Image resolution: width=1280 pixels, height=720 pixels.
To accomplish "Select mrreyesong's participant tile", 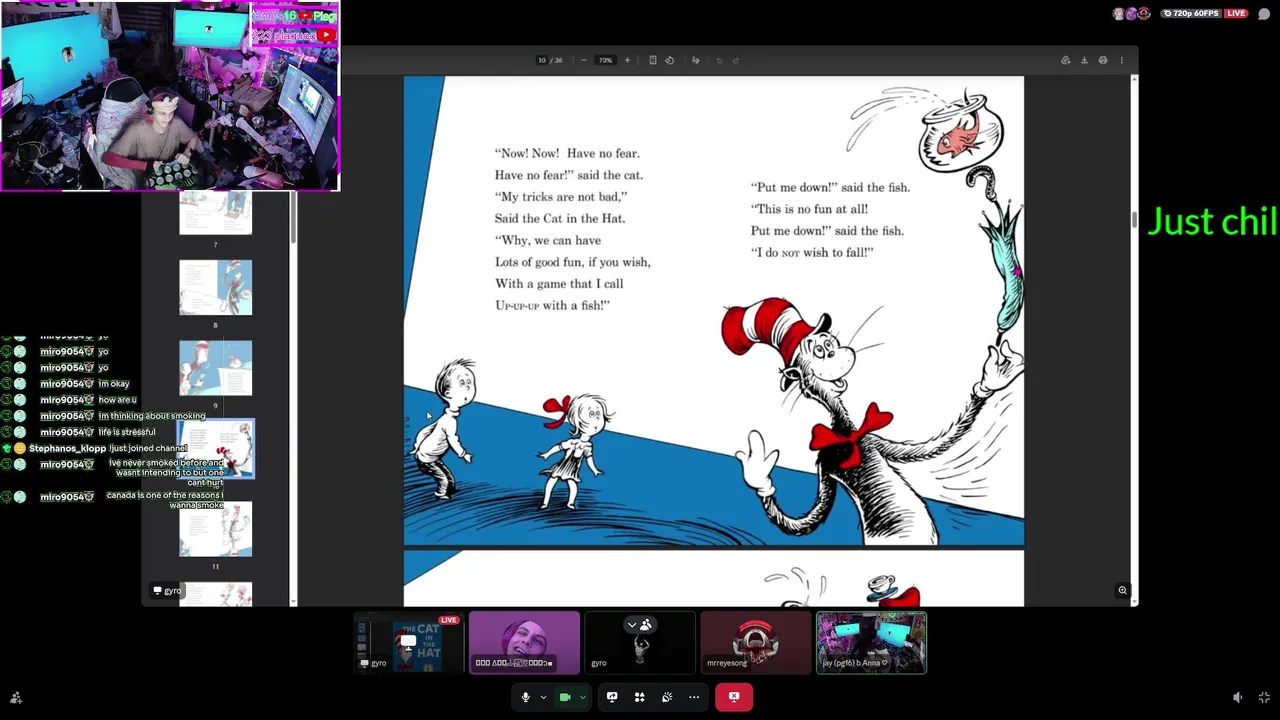I will pyautogui.click(x=756, y=643).
